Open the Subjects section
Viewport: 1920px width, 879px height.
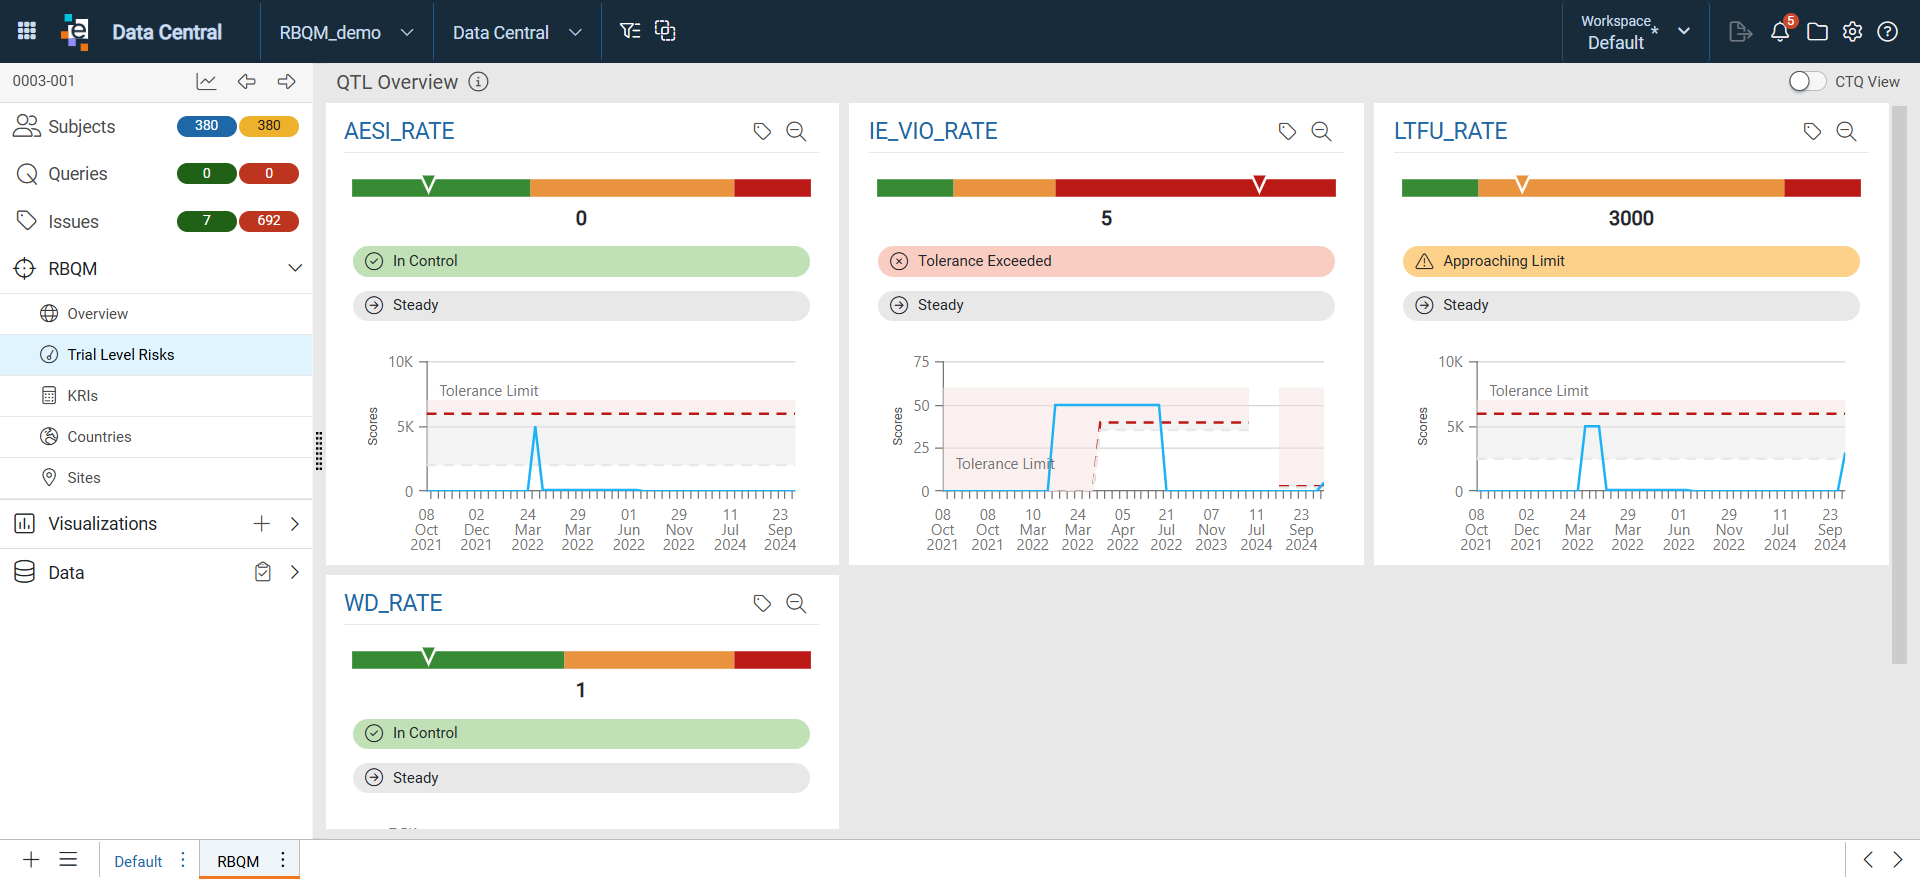81,127
